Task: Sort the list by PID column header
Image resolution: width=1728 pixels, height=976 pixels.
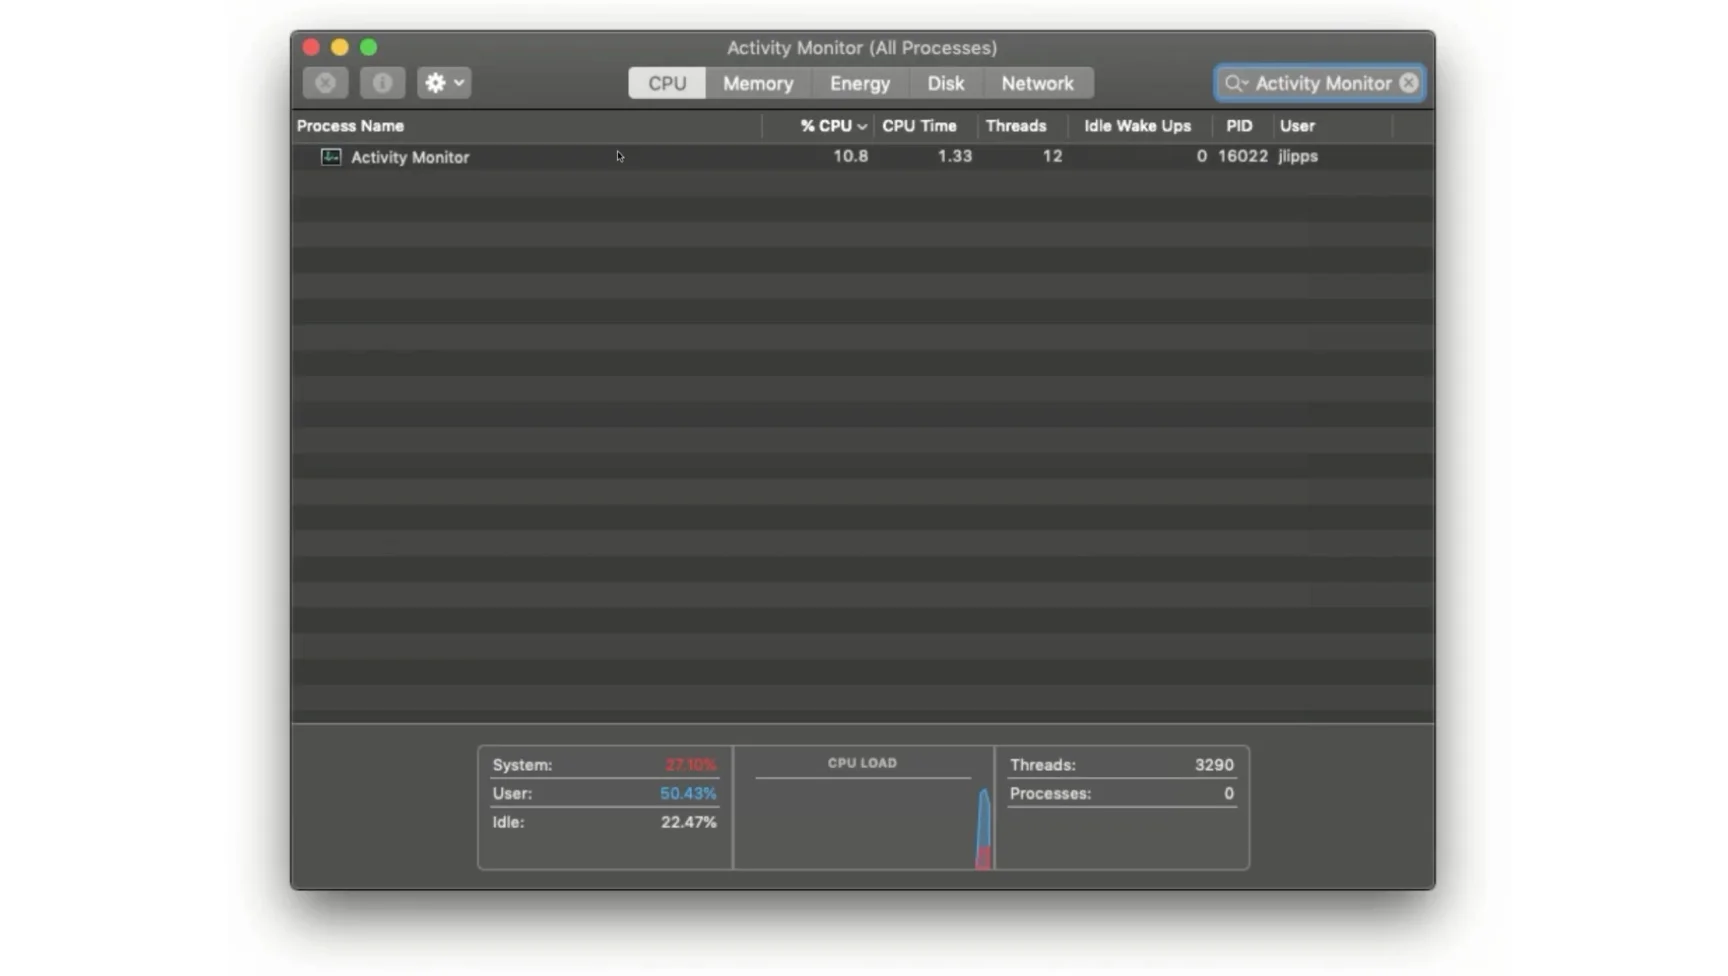Action: pos(1239,126)
